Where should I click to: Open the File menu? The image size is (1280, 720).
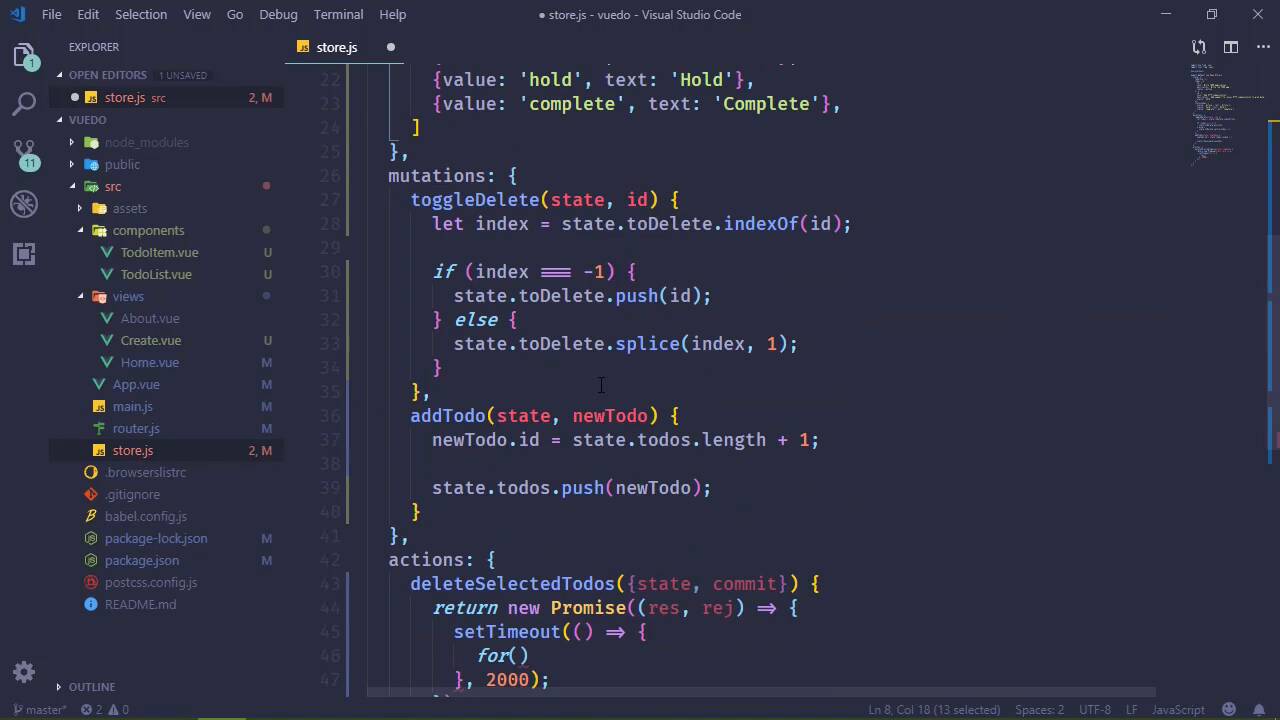pyautogui.click(x=52, y=14)
